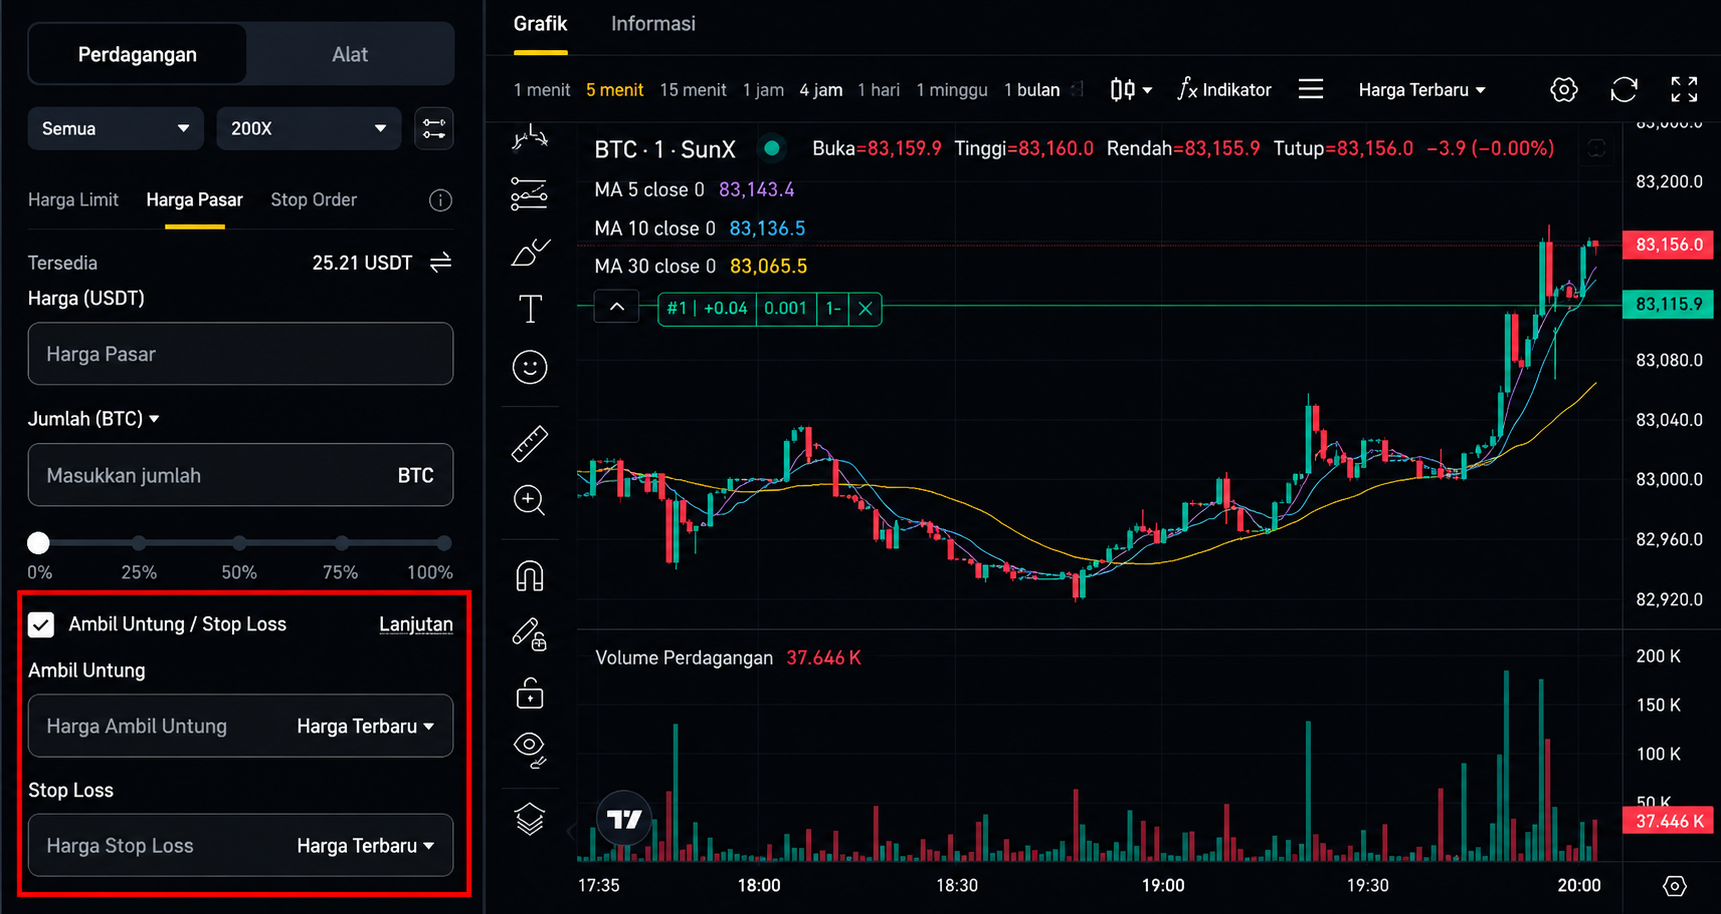The height and width of the screenshot is (914, 1721).
Task: Select the 15 menit timeframe
Action: click(693, 90)
